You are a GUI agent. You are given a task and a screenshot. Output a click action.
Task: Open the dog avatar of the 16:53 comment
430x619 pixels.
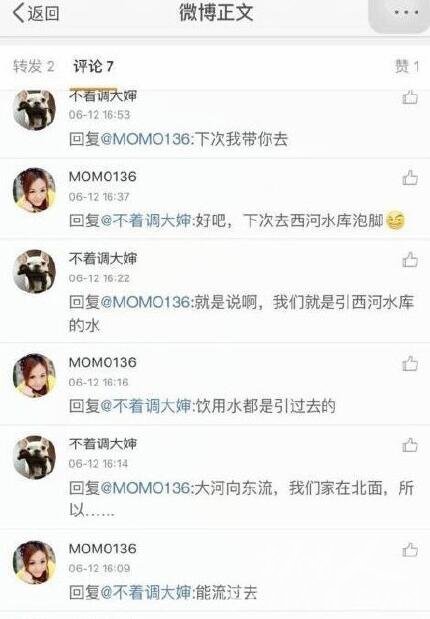tap(34, 109)
